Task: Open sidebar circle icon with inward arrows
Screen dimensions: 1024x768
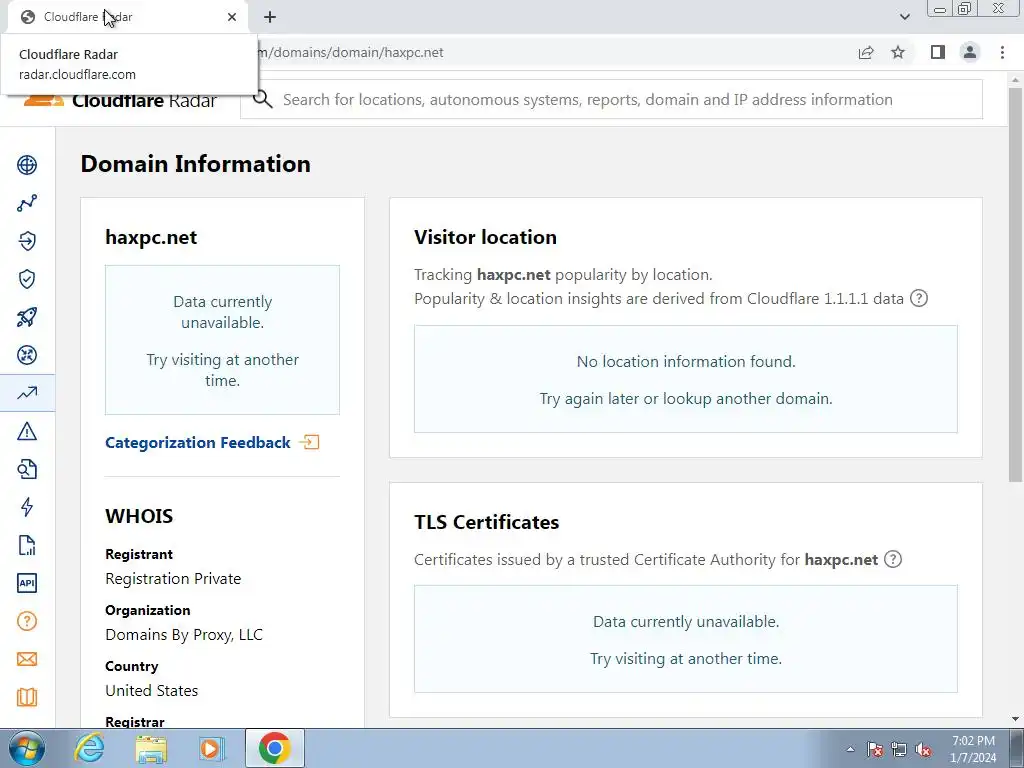Action: [x=27, y=355]
